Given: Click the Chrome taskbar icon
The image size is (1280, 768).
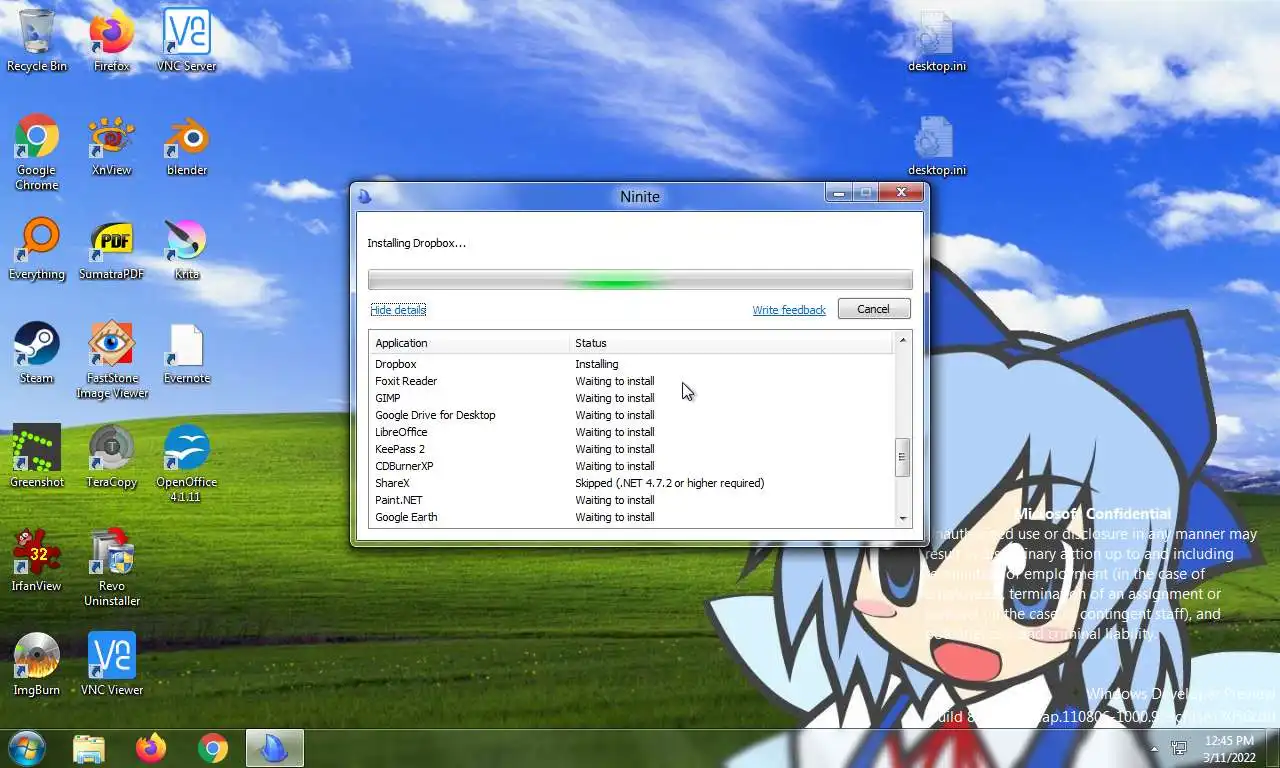Looking at the screenshot, I should click(x=213, y=748).
